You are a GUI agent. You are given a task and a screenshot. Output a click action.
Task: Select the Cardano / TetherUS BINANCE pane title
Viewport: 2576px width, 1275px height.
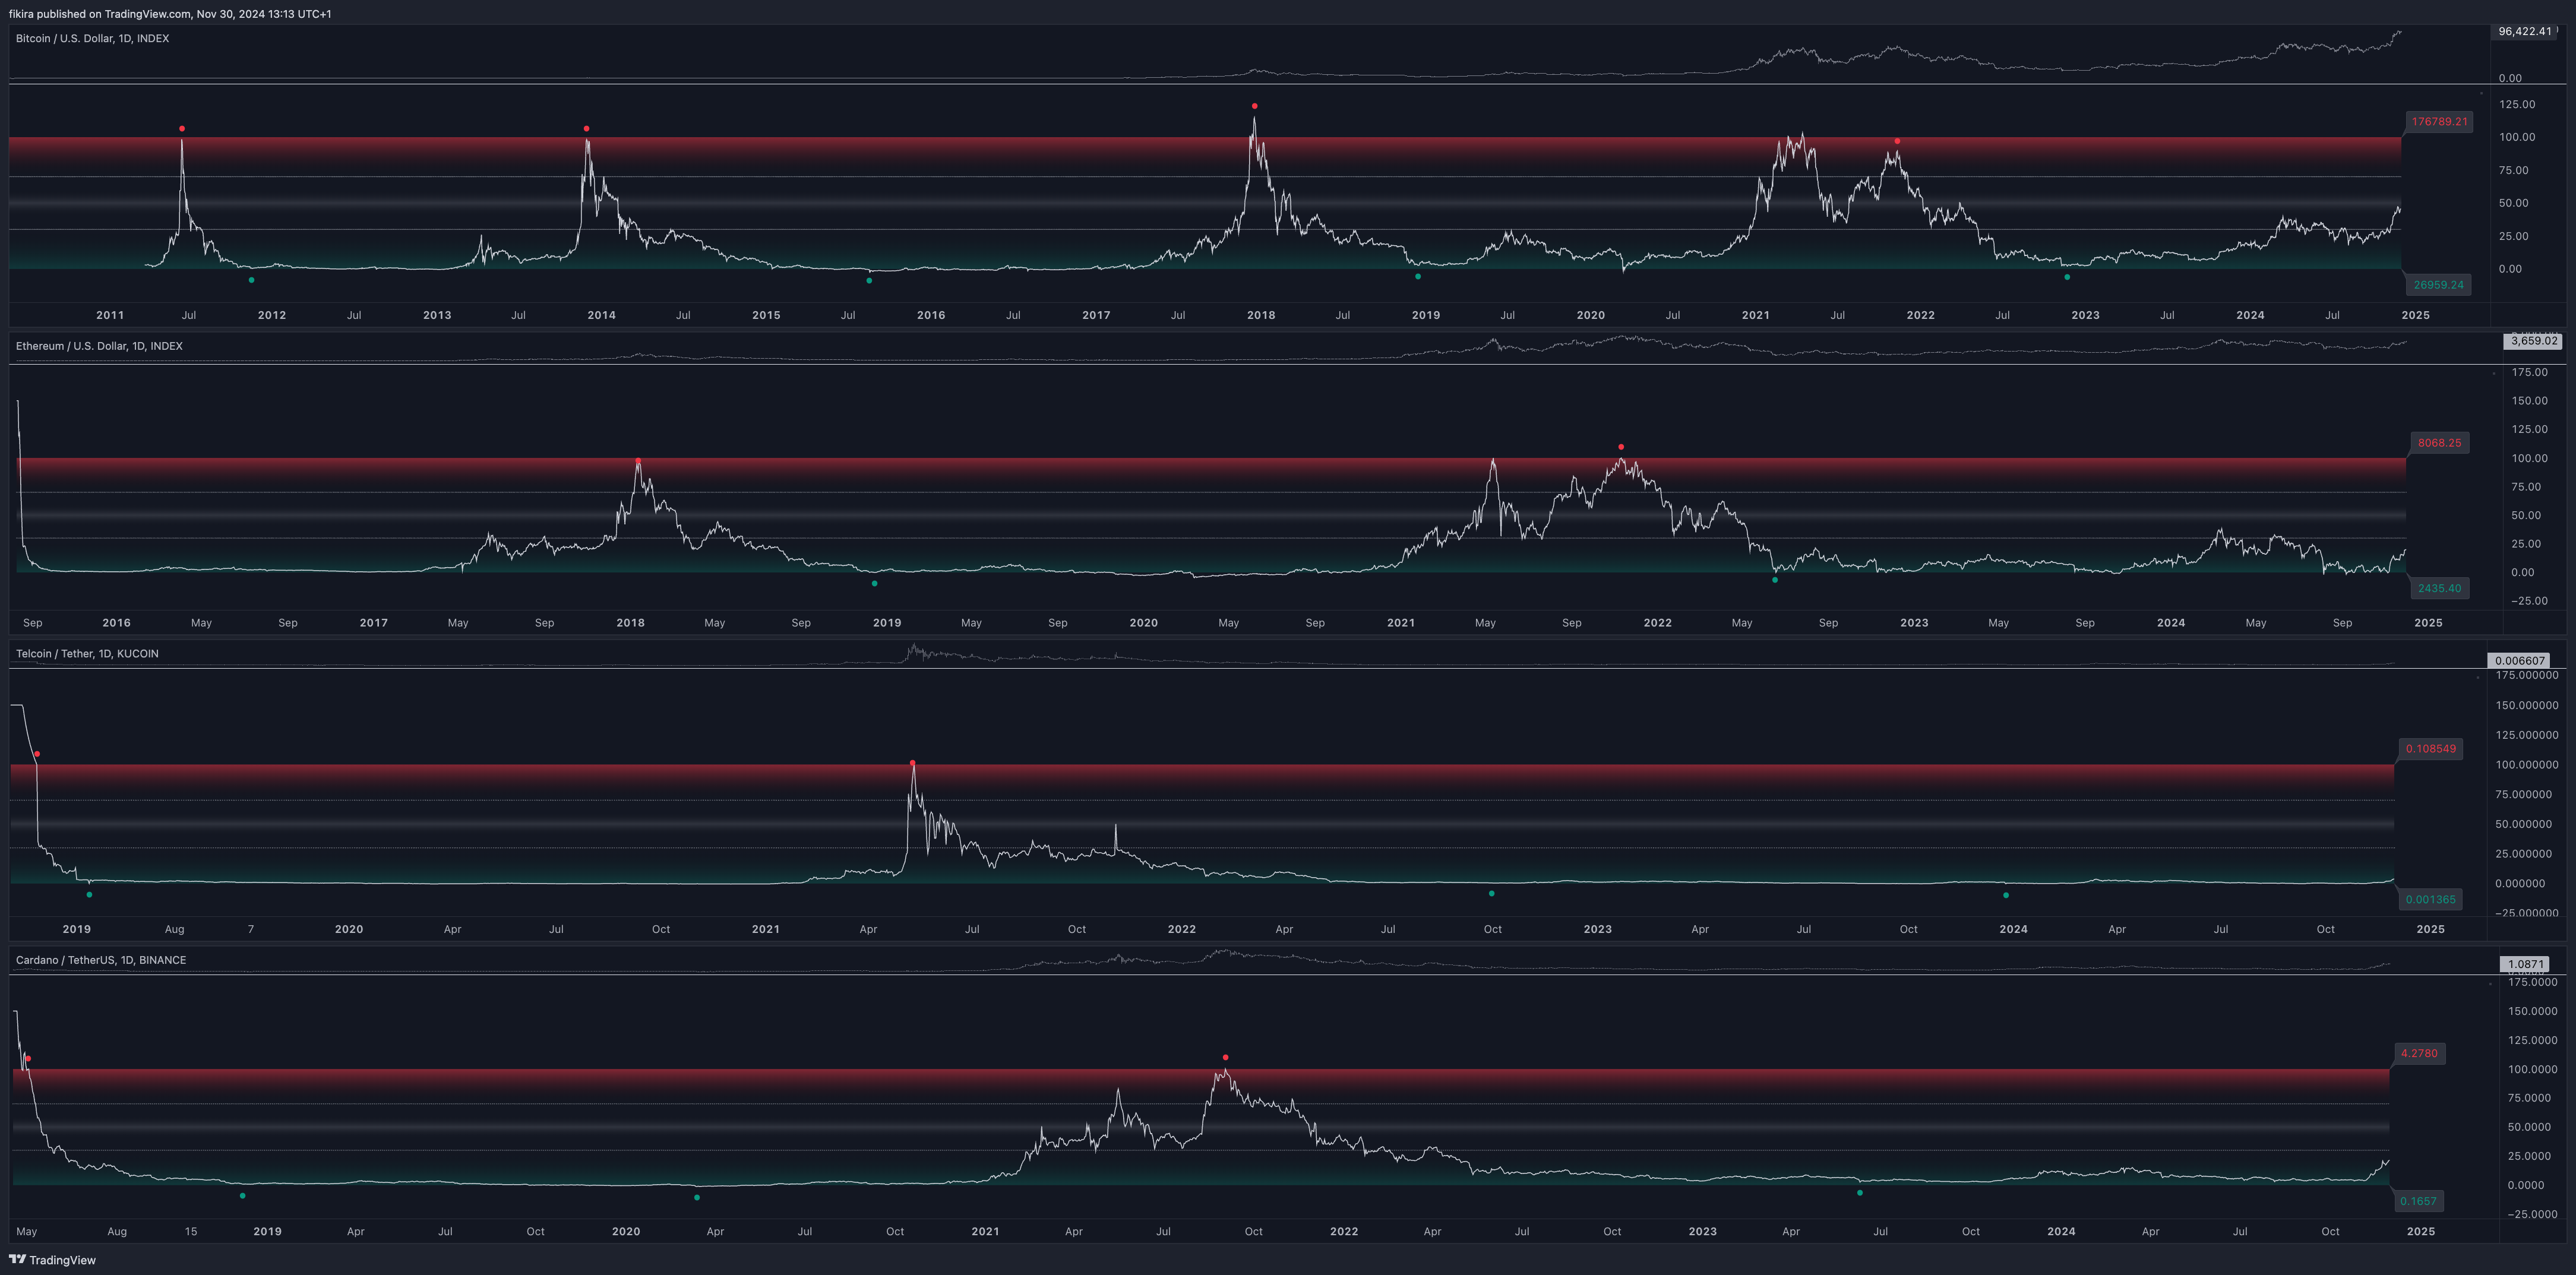[x=101, y=960]
